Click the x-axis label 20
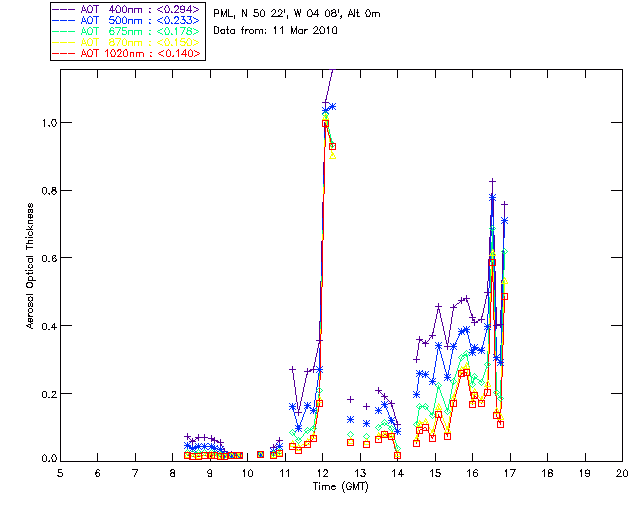The height and width of the screenshot is (512, 640). [x=622, y=473]
